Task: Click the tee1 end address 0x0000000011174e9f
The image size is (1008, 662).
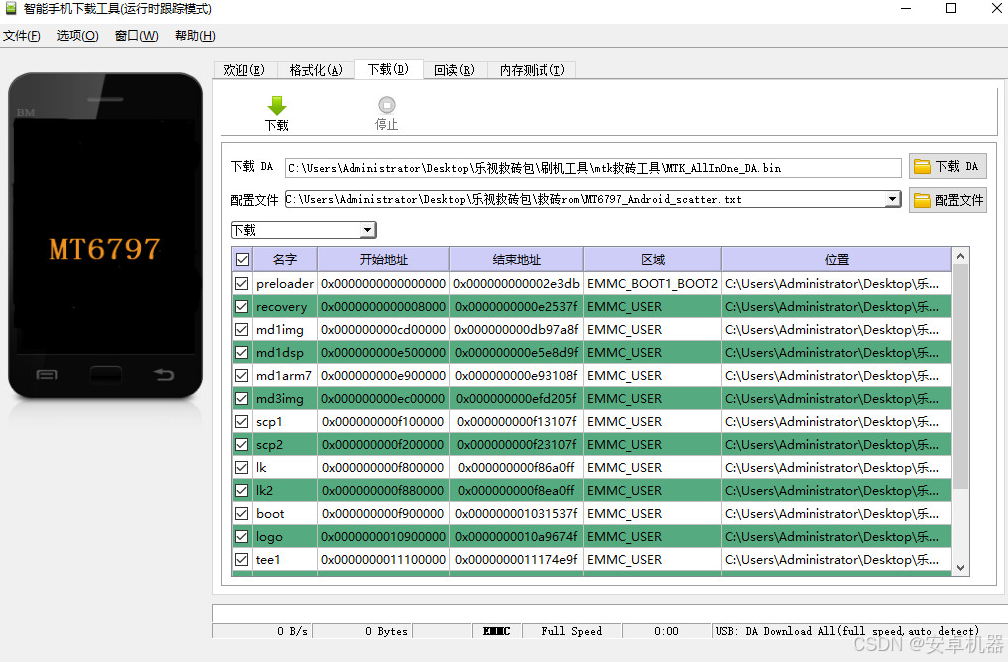Action: click(517, 560)
